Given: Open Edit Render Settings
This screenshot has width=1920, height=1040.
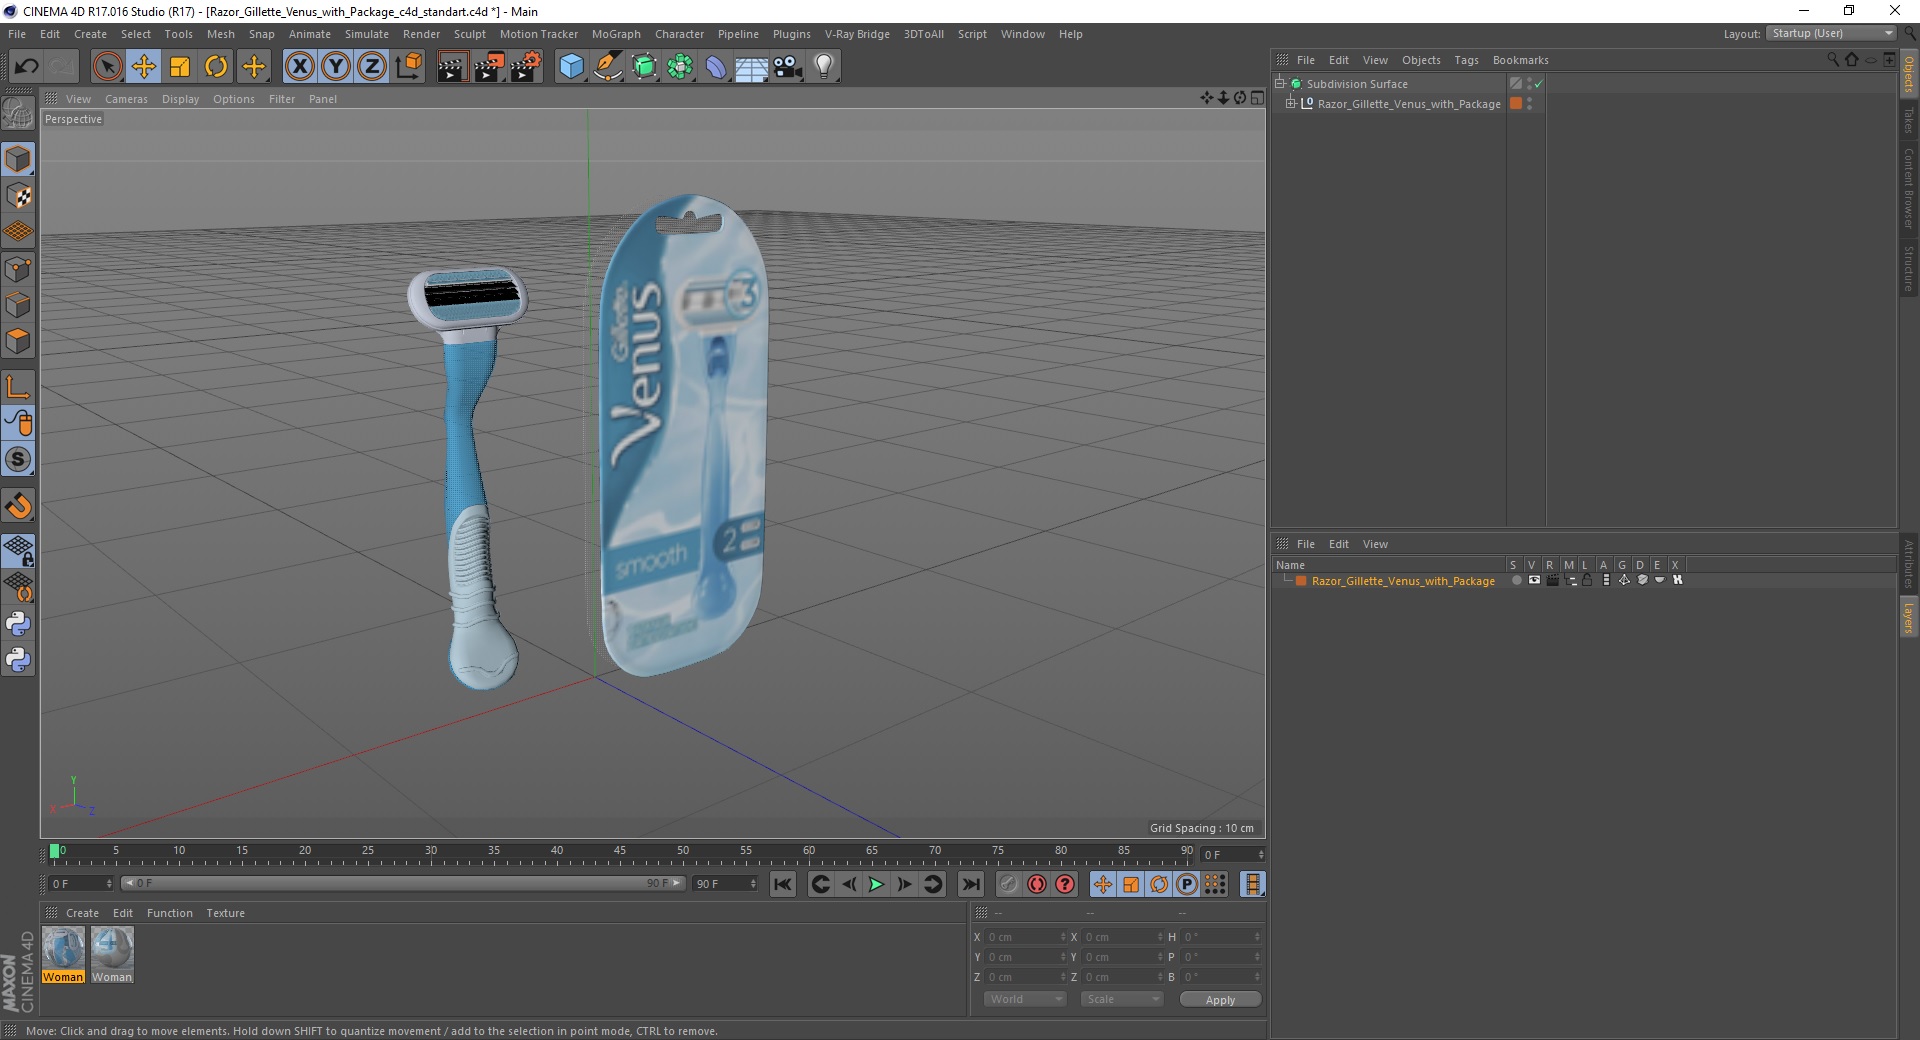Looking at the screenshot, I should (x=526, y=67).
